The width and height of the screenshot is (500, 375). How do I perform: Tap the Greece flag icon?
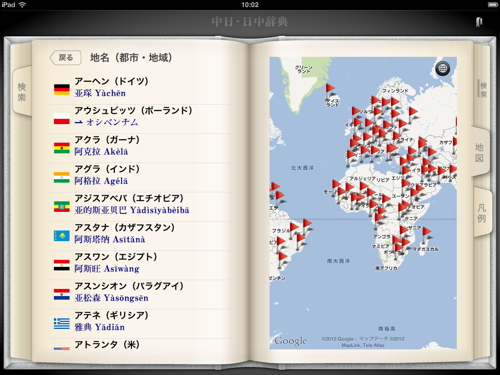point(62,324)
